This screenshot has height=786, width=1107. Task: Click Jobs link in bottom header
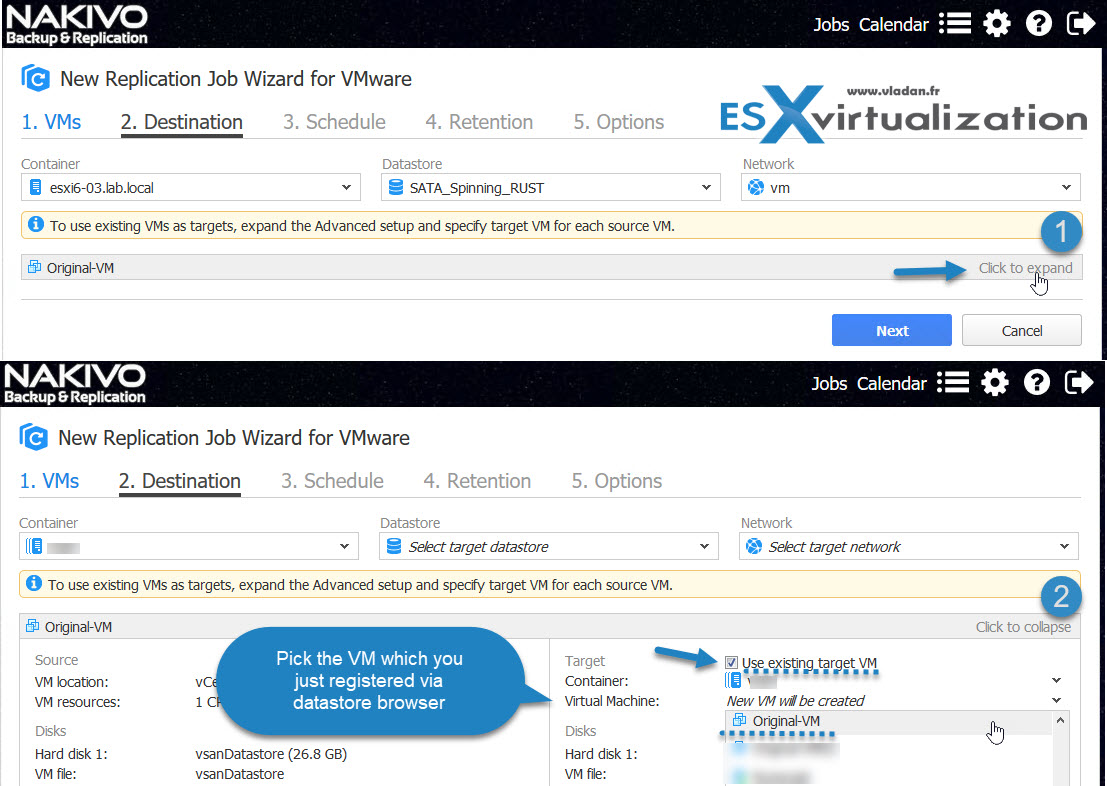click(x=829, y=383)
